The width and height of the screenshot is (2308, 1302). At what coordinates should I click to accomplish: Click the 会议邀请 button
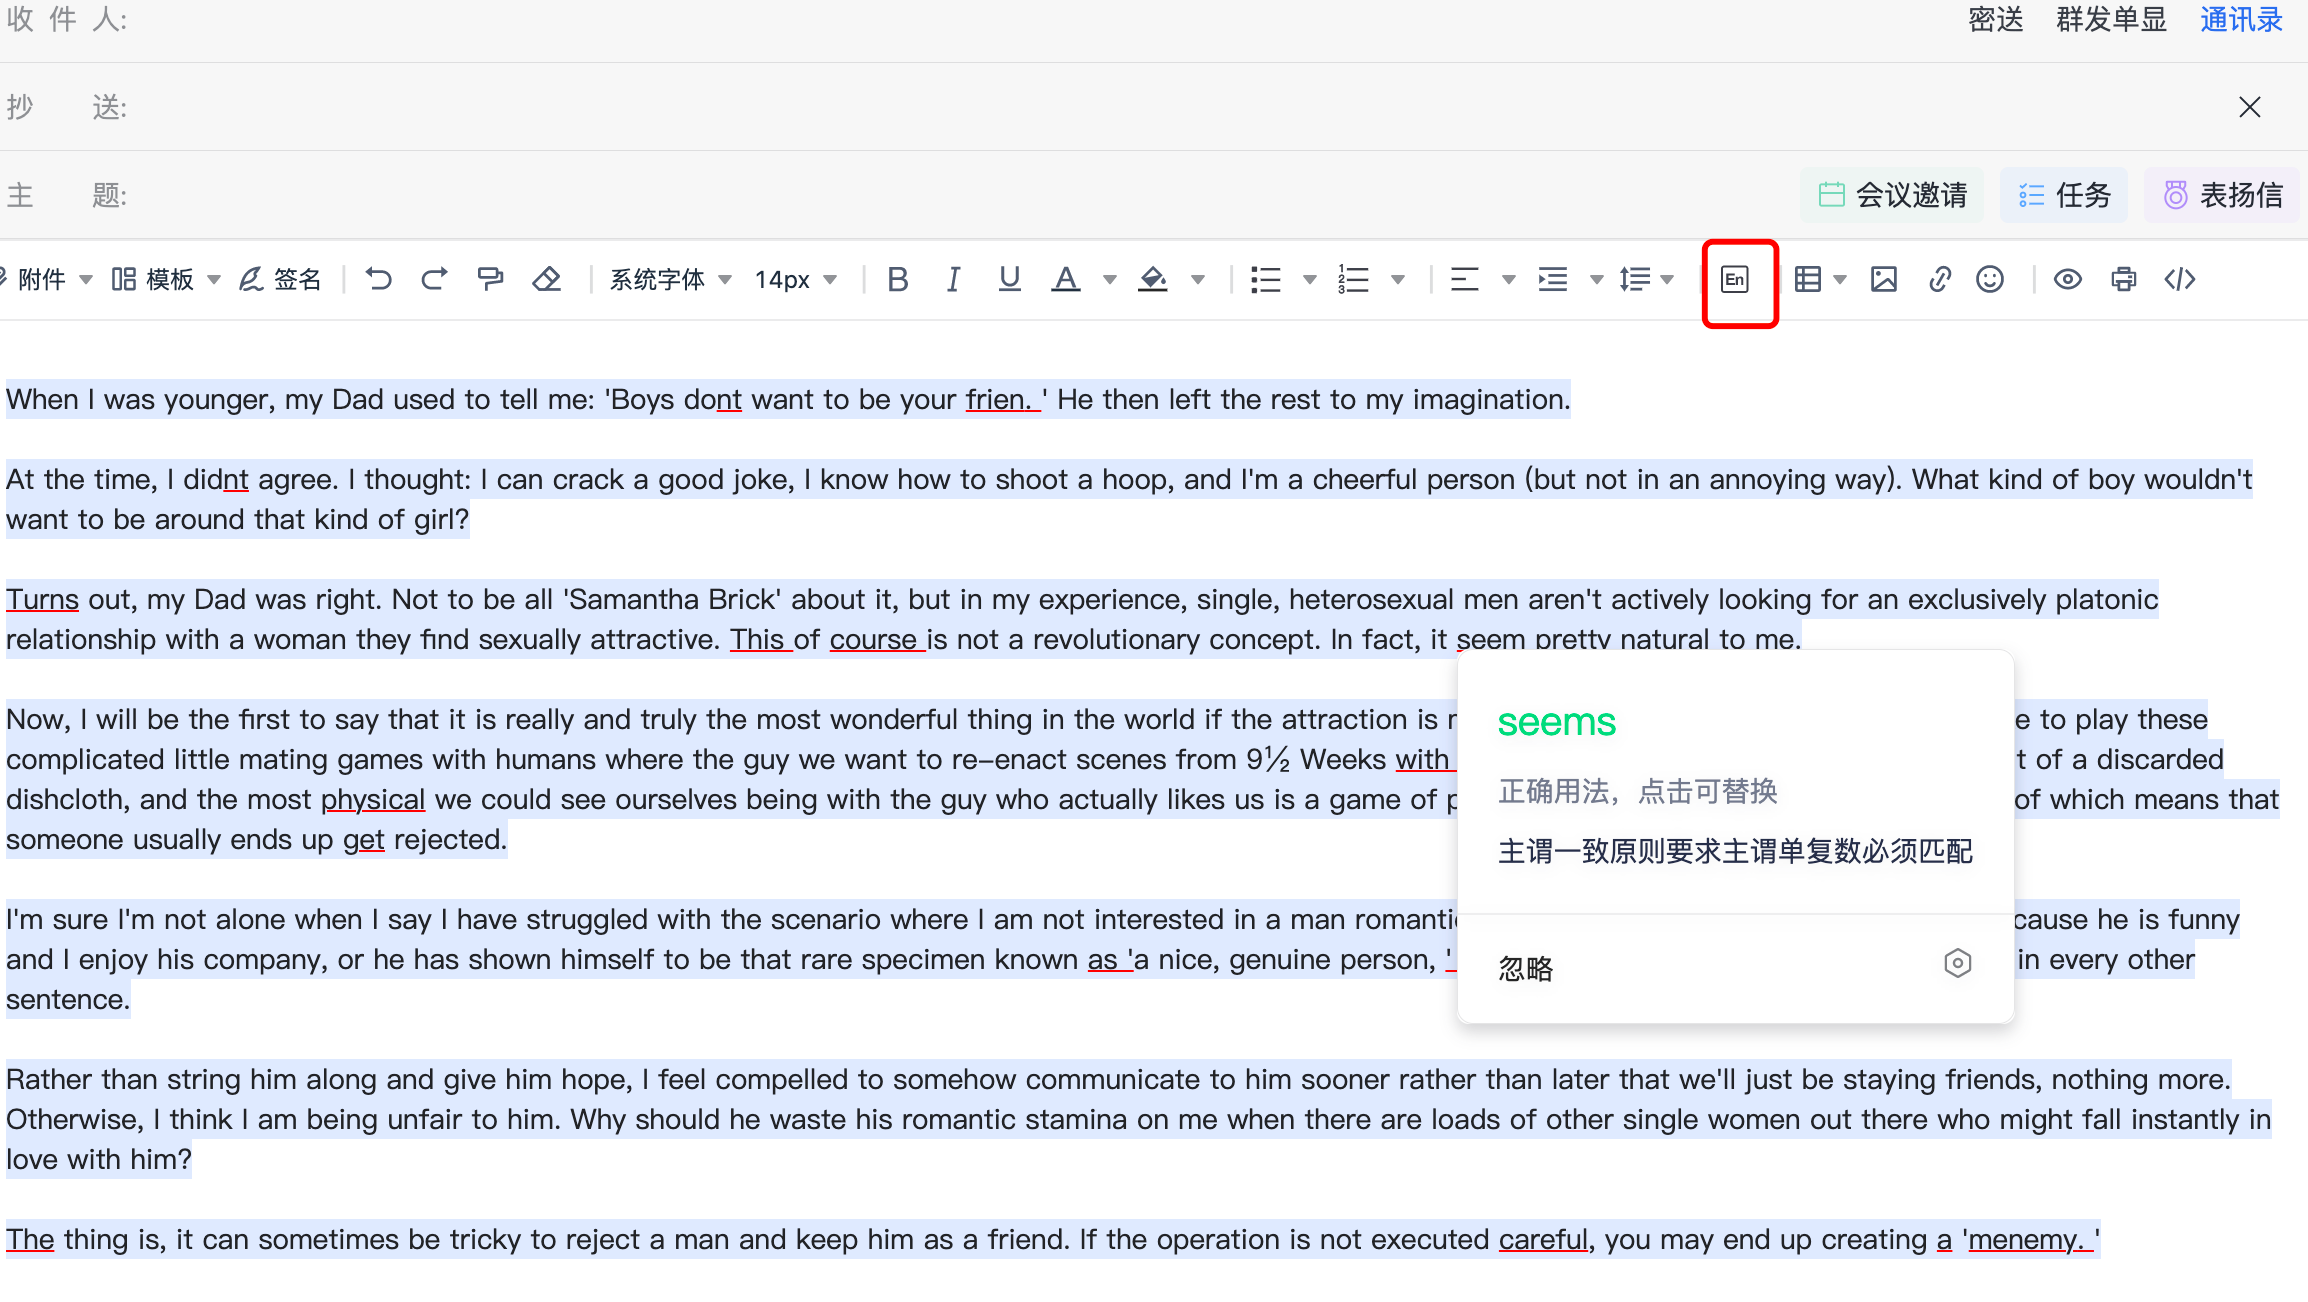point(1893,195)
